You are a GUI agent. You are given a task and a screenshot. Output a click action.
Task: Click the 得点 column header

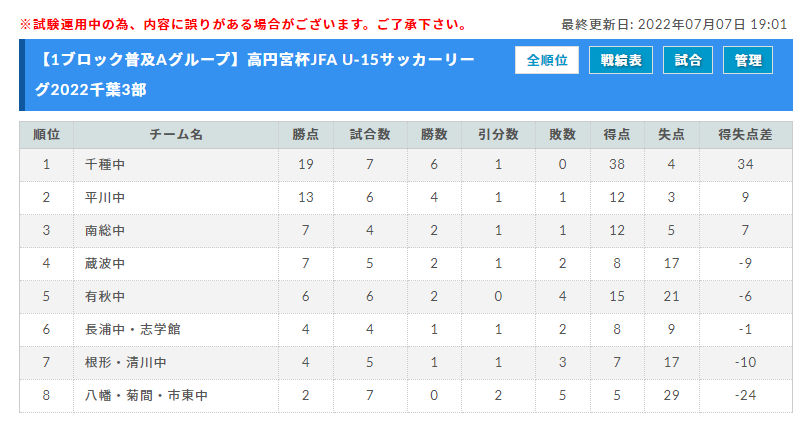pyautogui.click(x=617, y=135)
